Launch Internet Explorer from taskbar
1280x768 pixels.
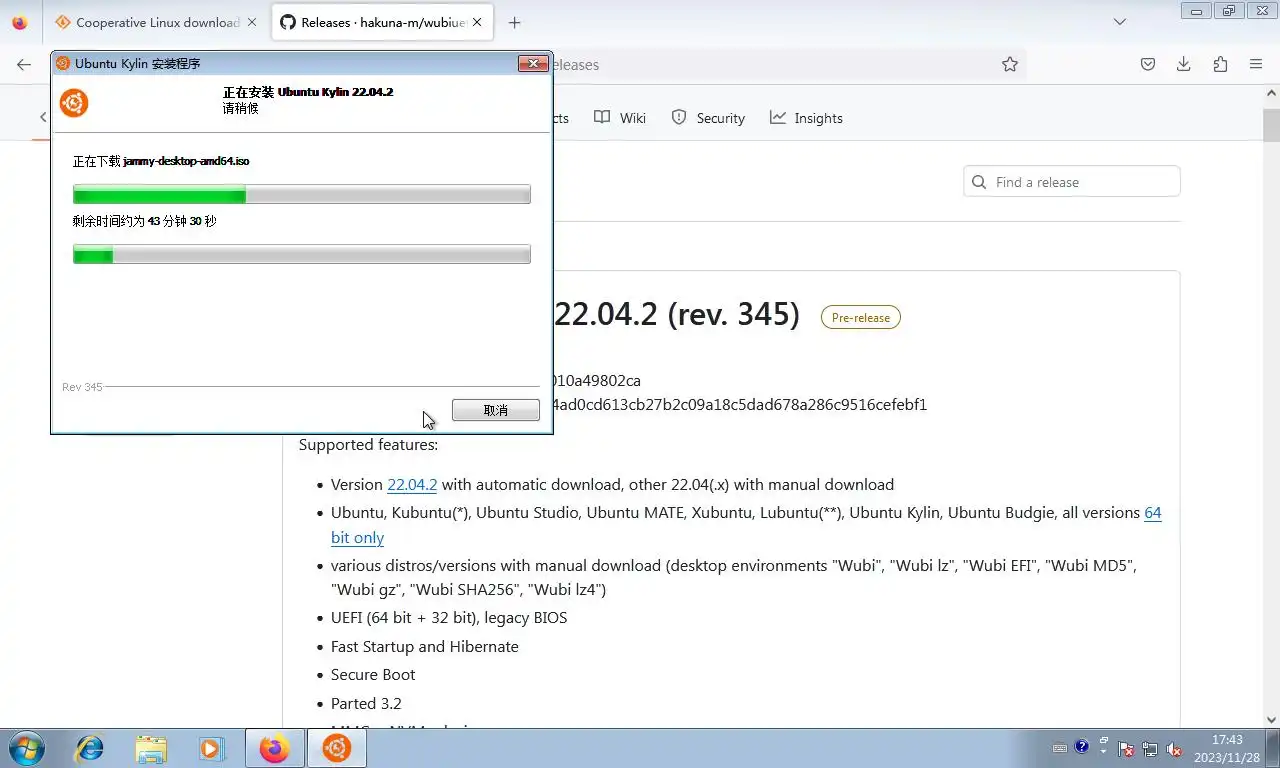(90, 748)
